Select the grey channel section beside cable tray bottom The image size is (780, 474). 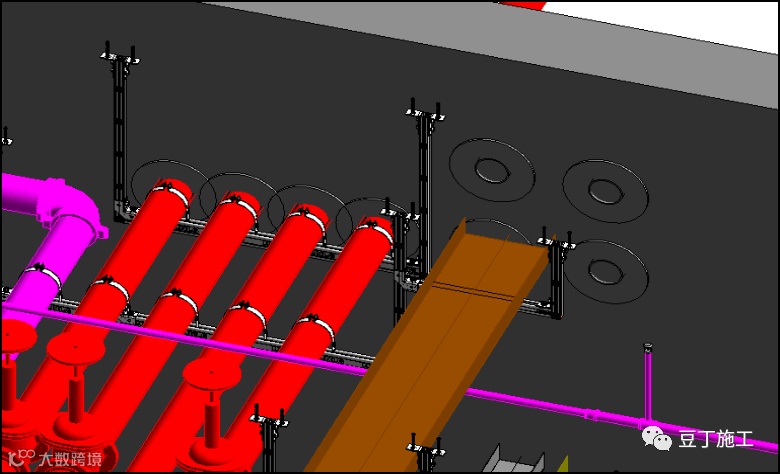tap(512, 460)
